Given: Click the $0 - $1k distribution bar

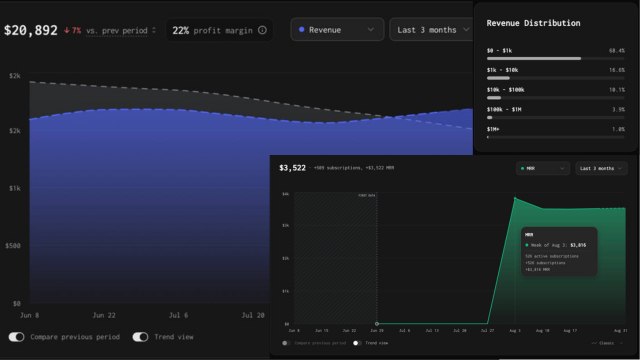Looking at the screenshot, I should pos(556,58).
